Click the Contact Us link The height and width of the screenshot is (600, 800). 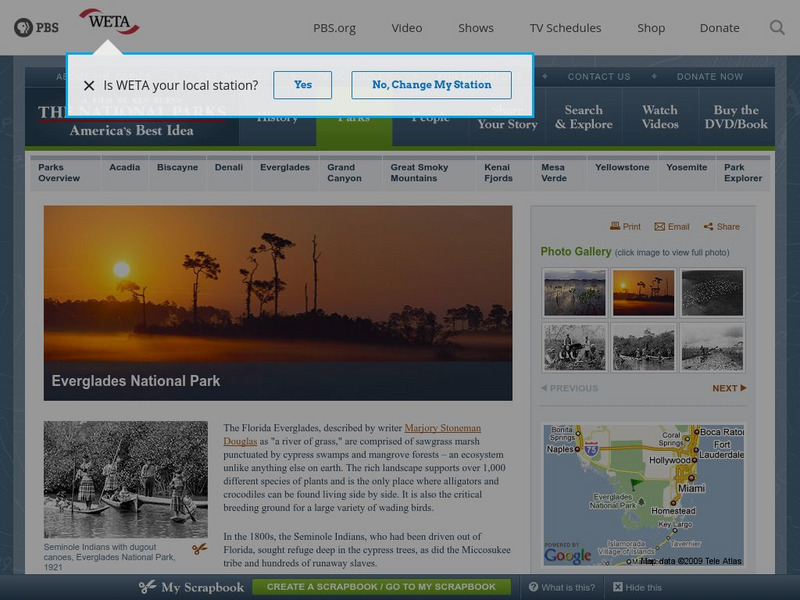599,77
